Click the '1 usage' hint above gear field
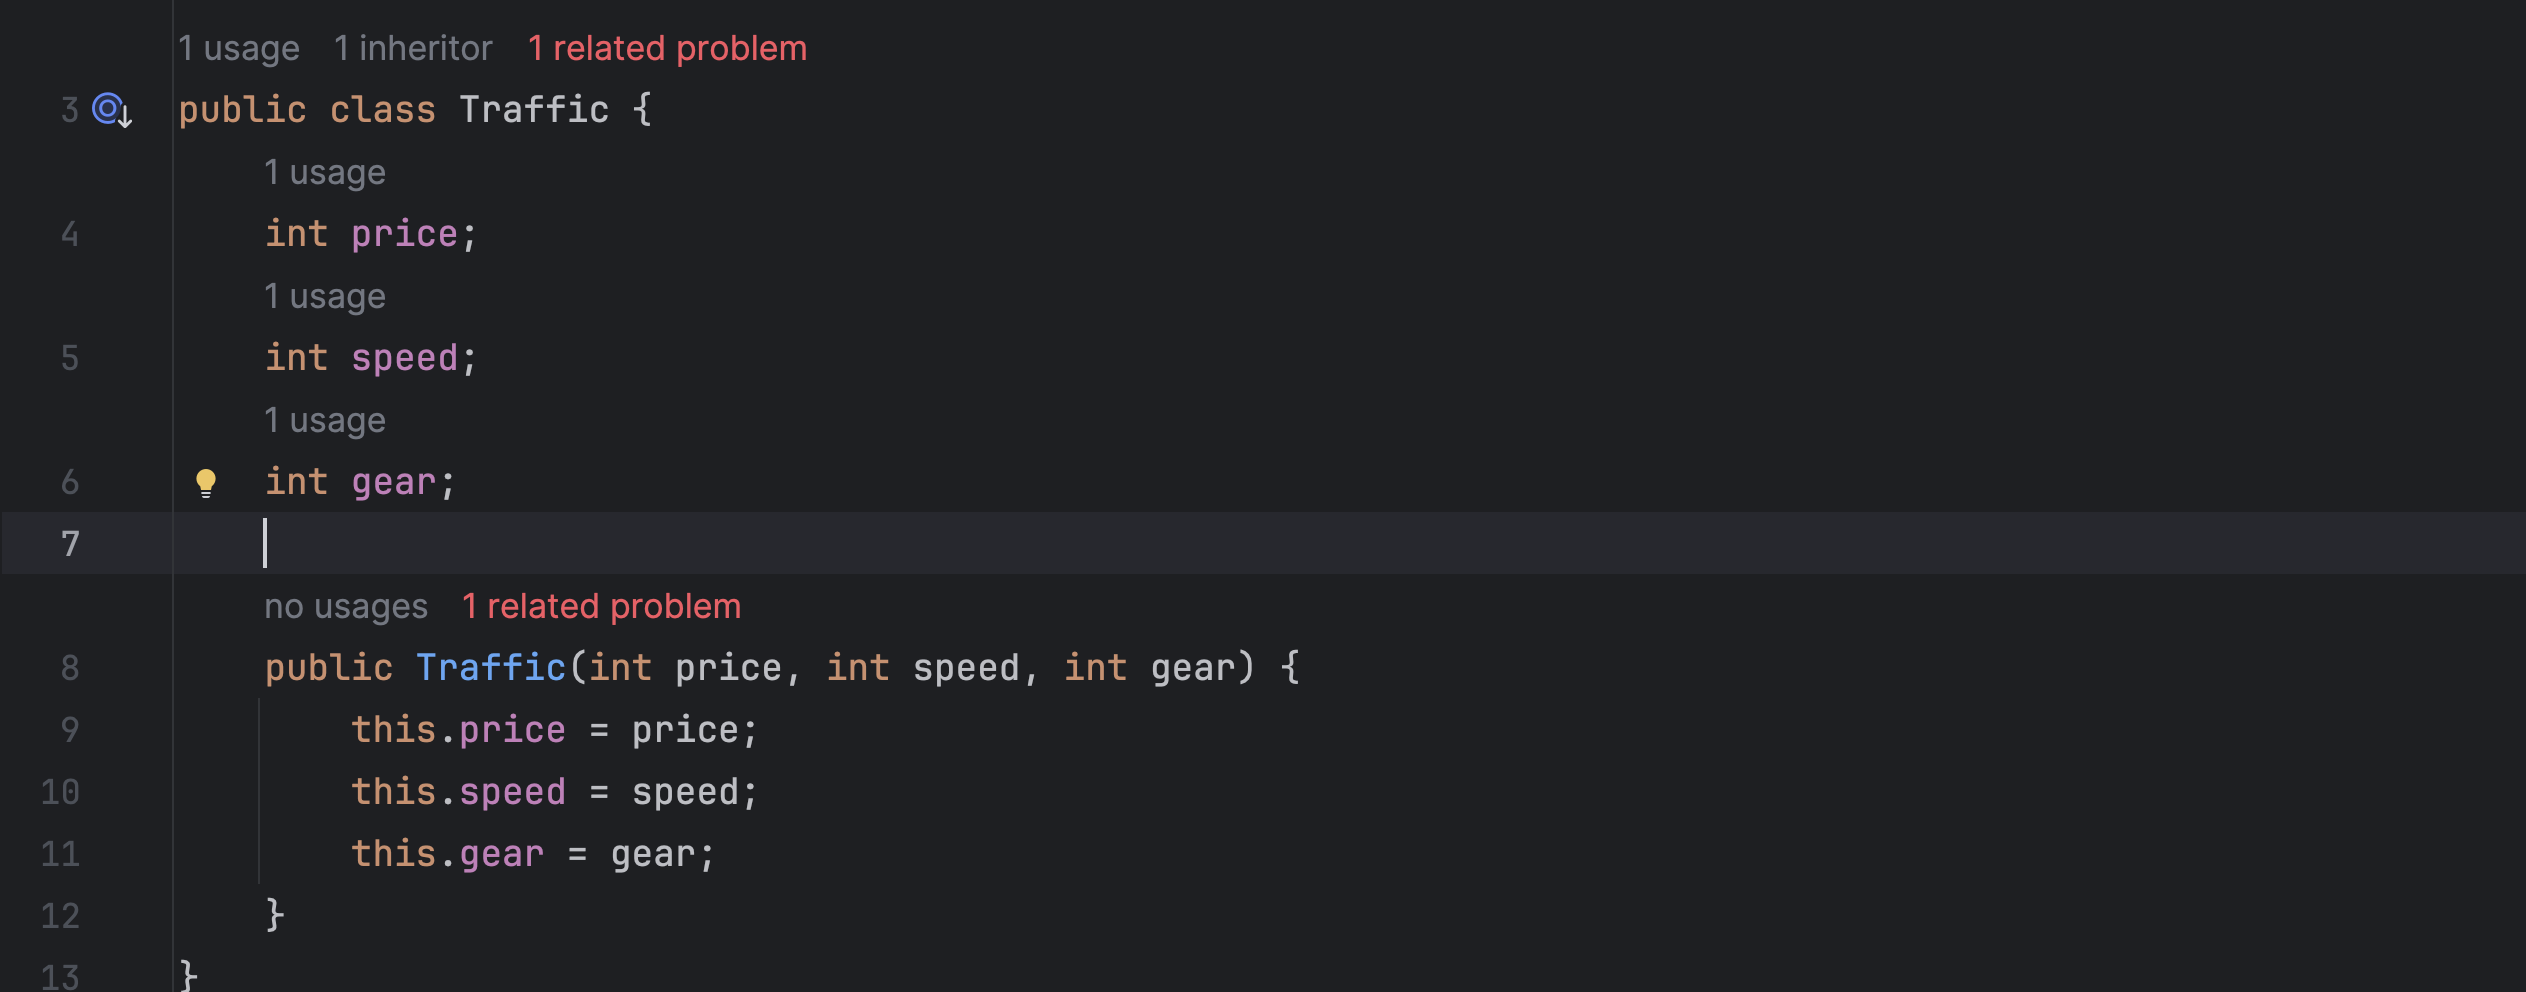The height and width of the screenshot is (992, 2526). 325,420
